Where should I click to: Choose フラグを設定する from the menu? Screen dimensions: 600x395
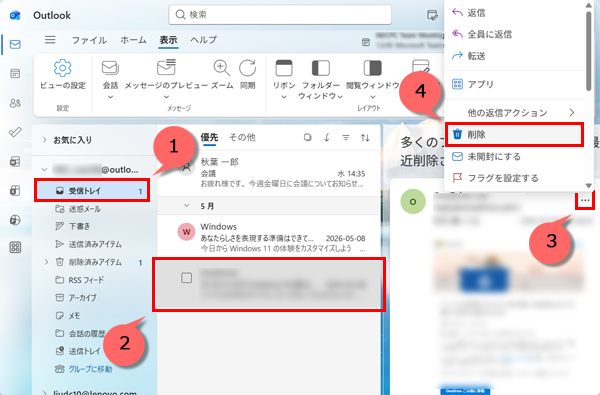pyautogui.click(x=514, y=178)
